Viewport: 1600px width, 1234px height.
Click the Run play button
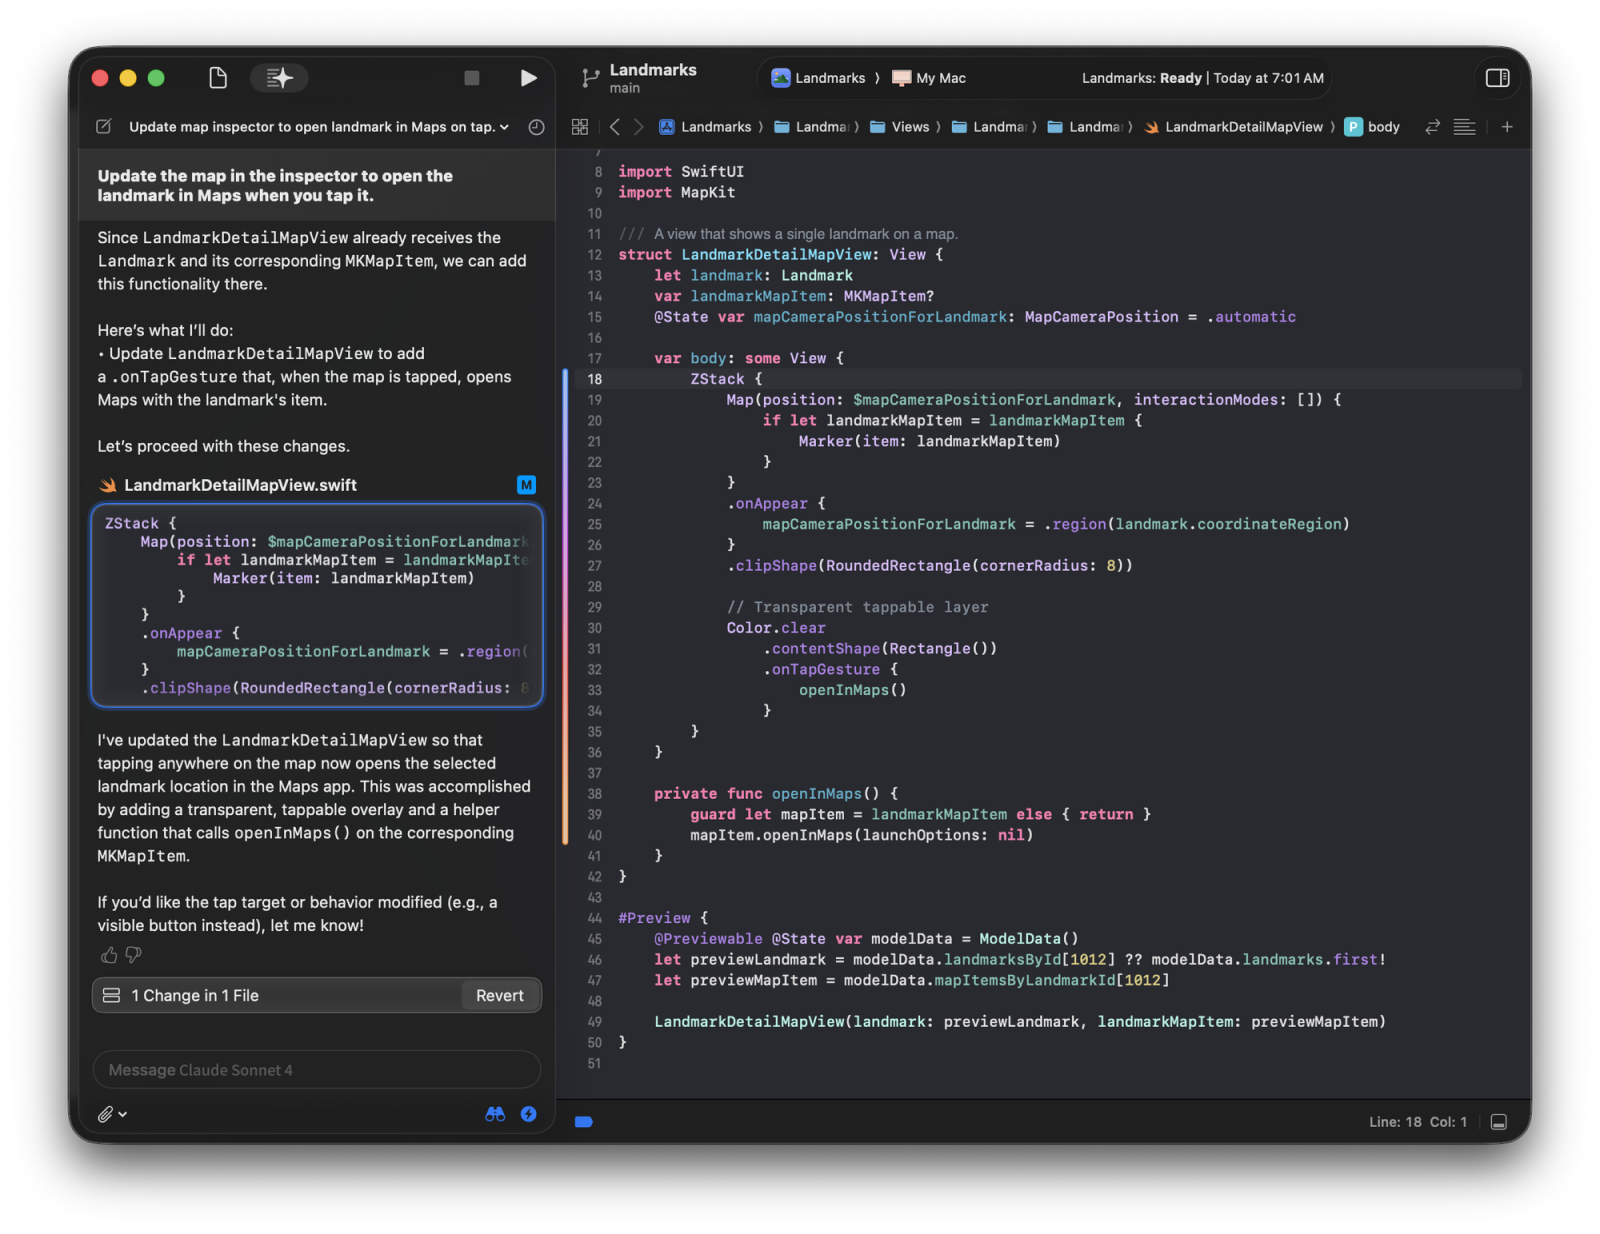tap(528, 78)
